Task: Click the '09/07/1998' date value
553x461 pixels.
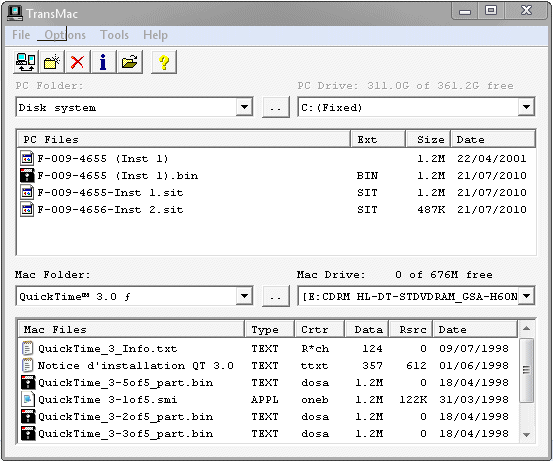Action: click(474, 348)
